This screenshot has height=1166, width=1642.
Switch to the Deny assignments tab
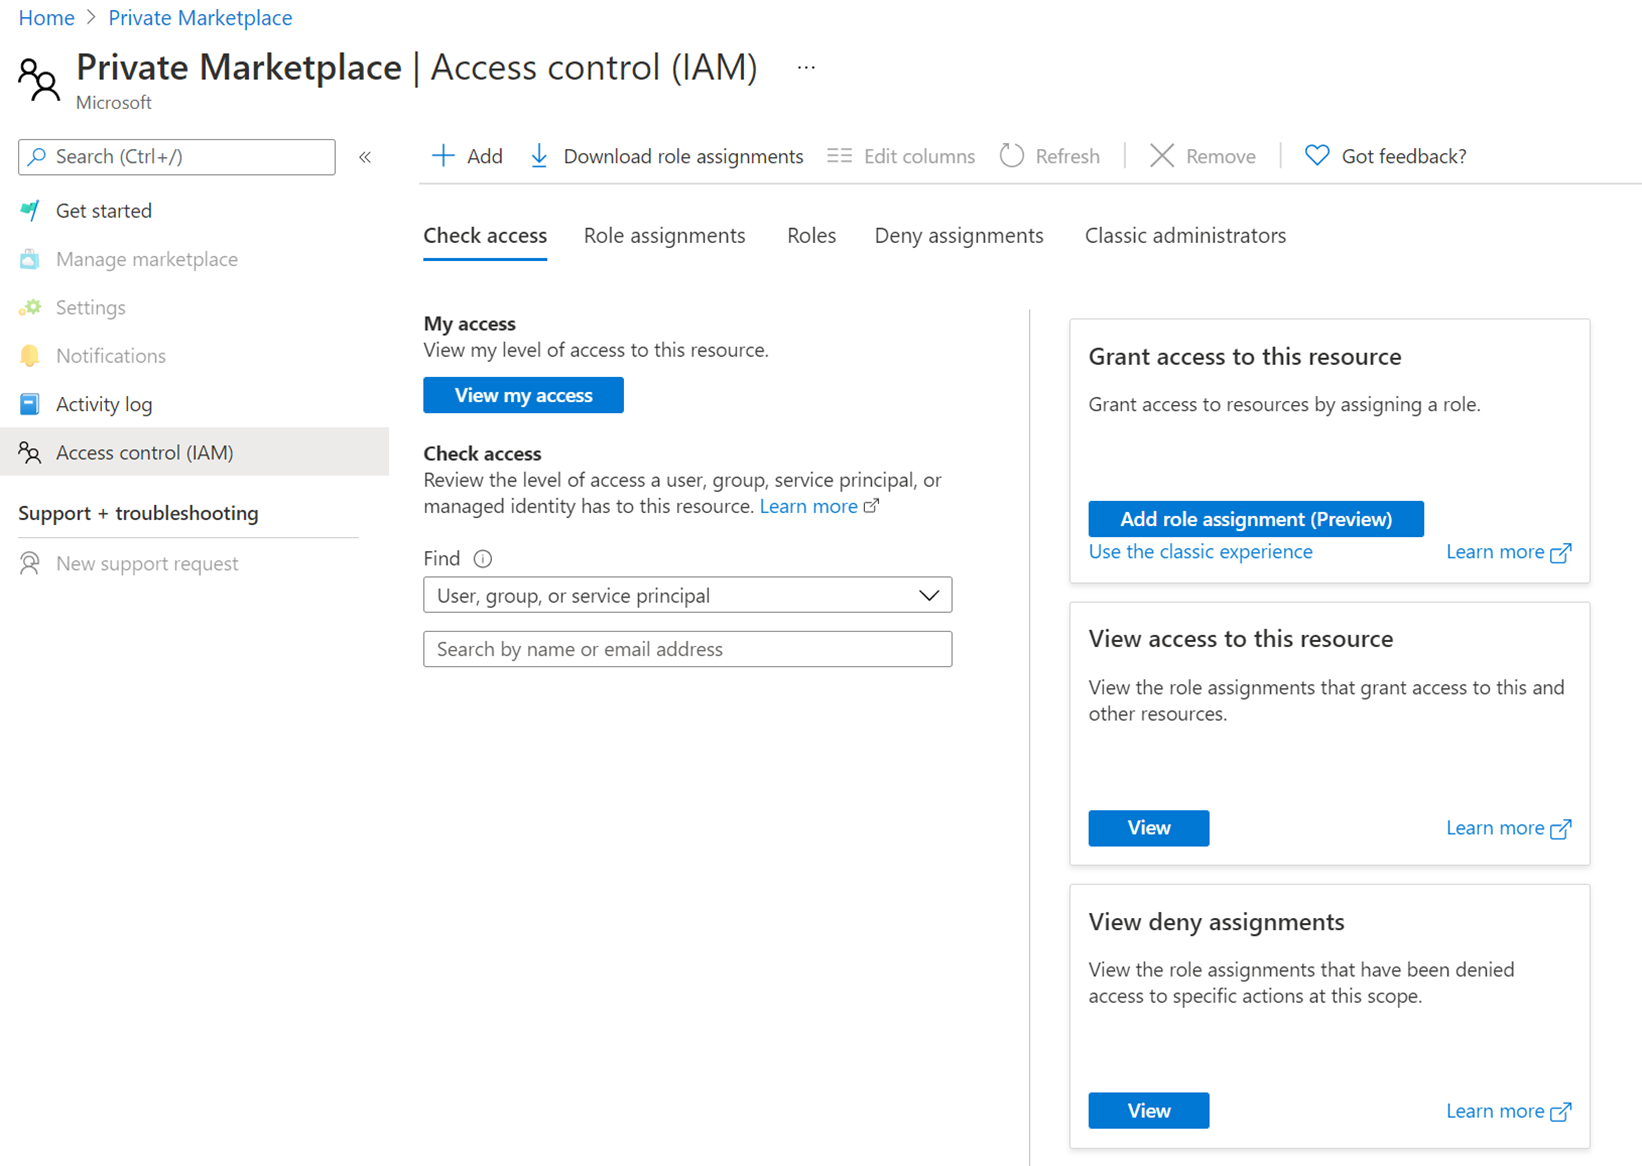(x=958, y=236)
